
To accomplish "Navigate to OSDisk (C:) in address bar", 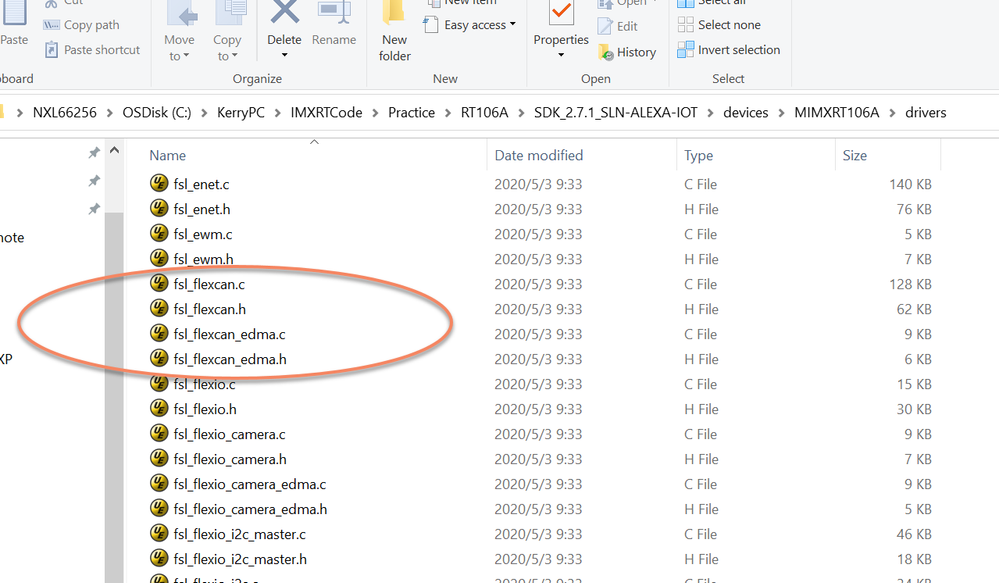I will pyautogui.click(x=157, y=113).
